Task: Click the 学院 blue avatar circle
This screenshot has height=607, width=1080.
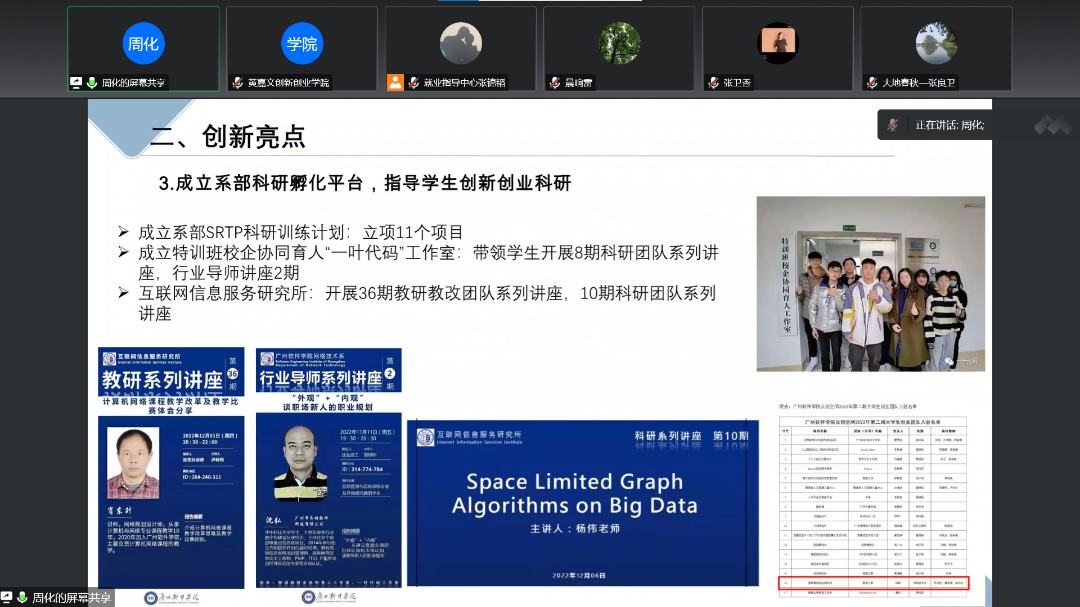Action: 301,44
